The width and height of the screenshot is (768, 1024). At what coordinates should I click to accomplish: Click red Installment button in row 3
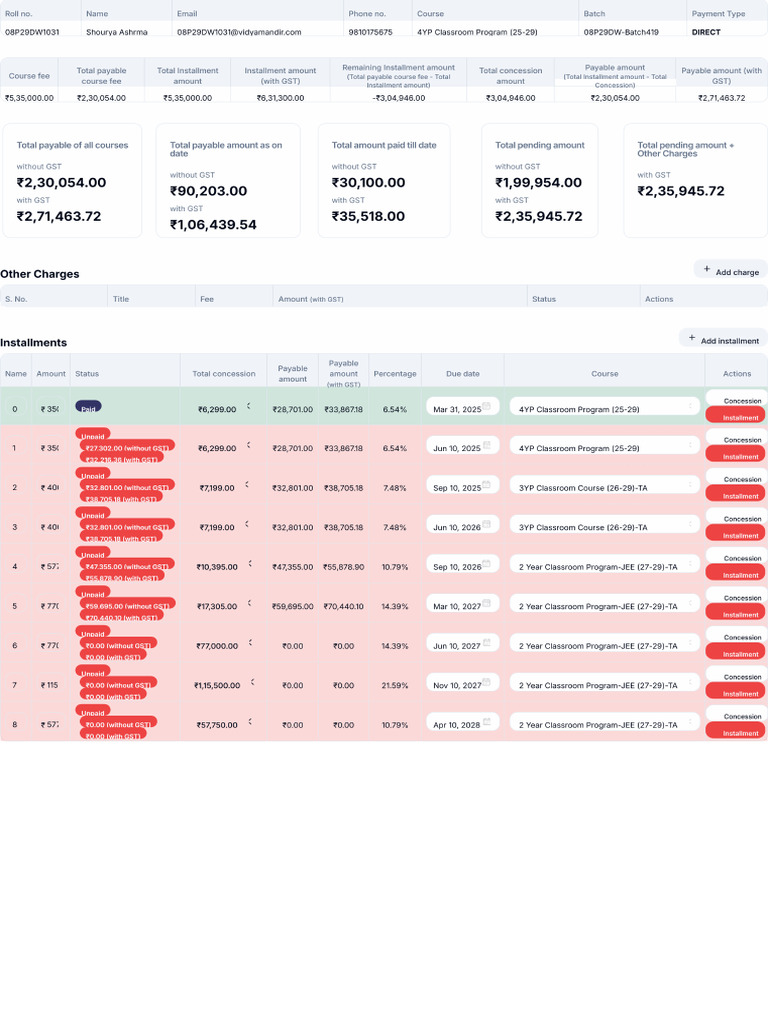[736, 534]
